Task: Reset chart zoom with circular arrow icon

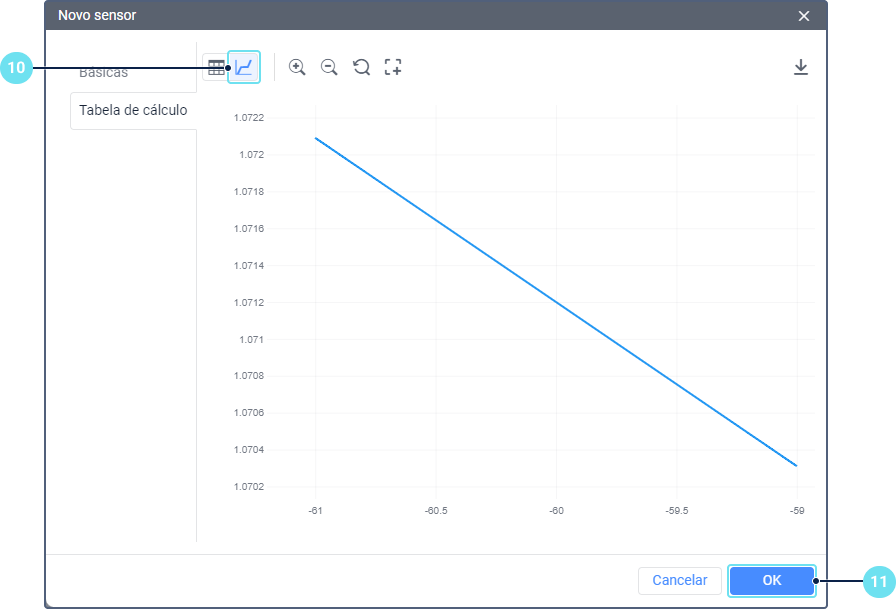Action: (x=361, y=67)
